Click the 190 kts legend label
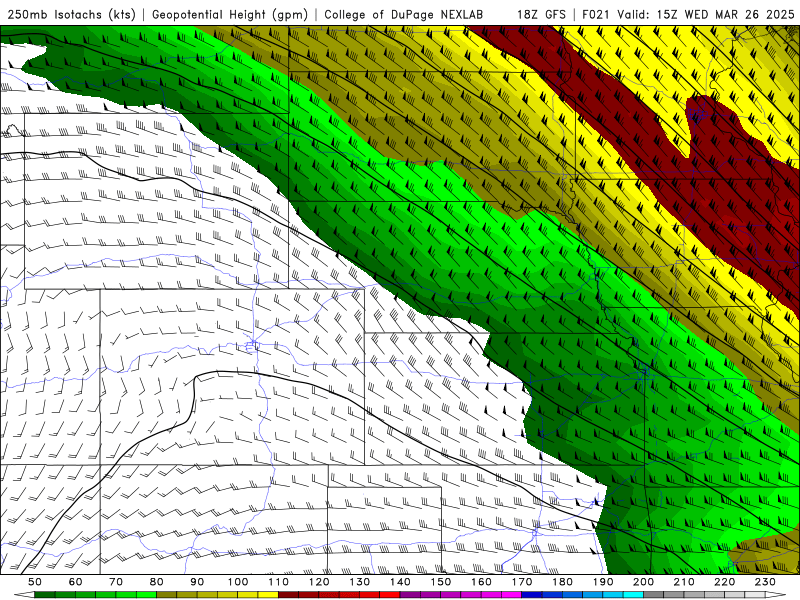This screenshot has width=800, height=600. [x=603, y=582]
